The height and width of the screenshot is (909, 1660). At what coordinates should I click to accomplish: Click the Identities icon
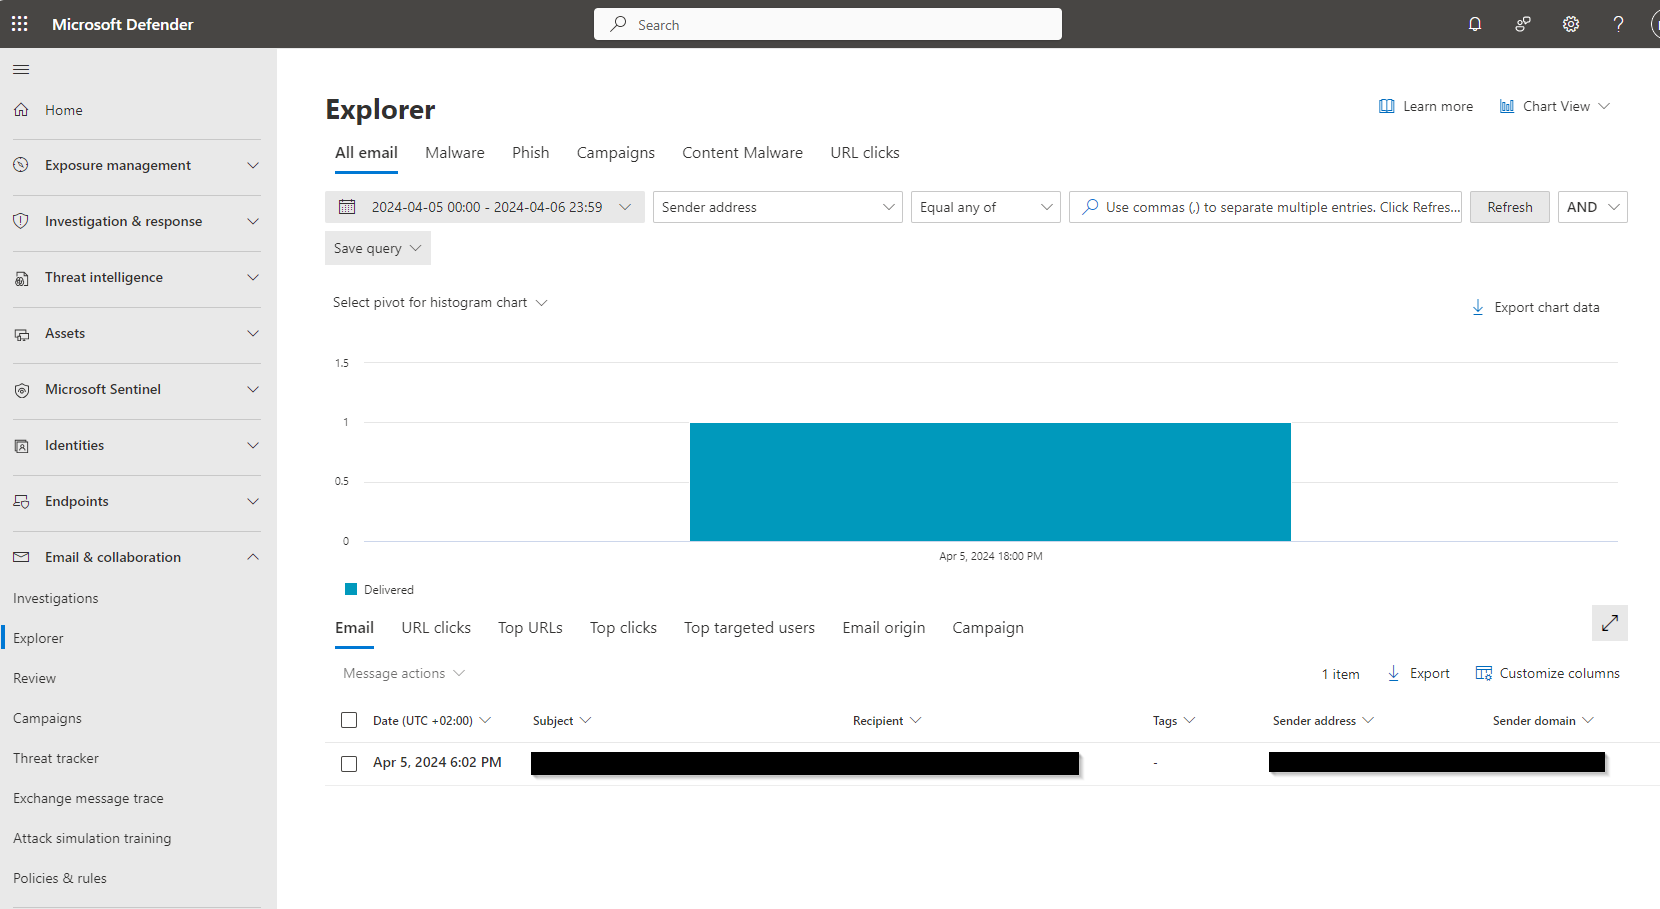point(21,446)
